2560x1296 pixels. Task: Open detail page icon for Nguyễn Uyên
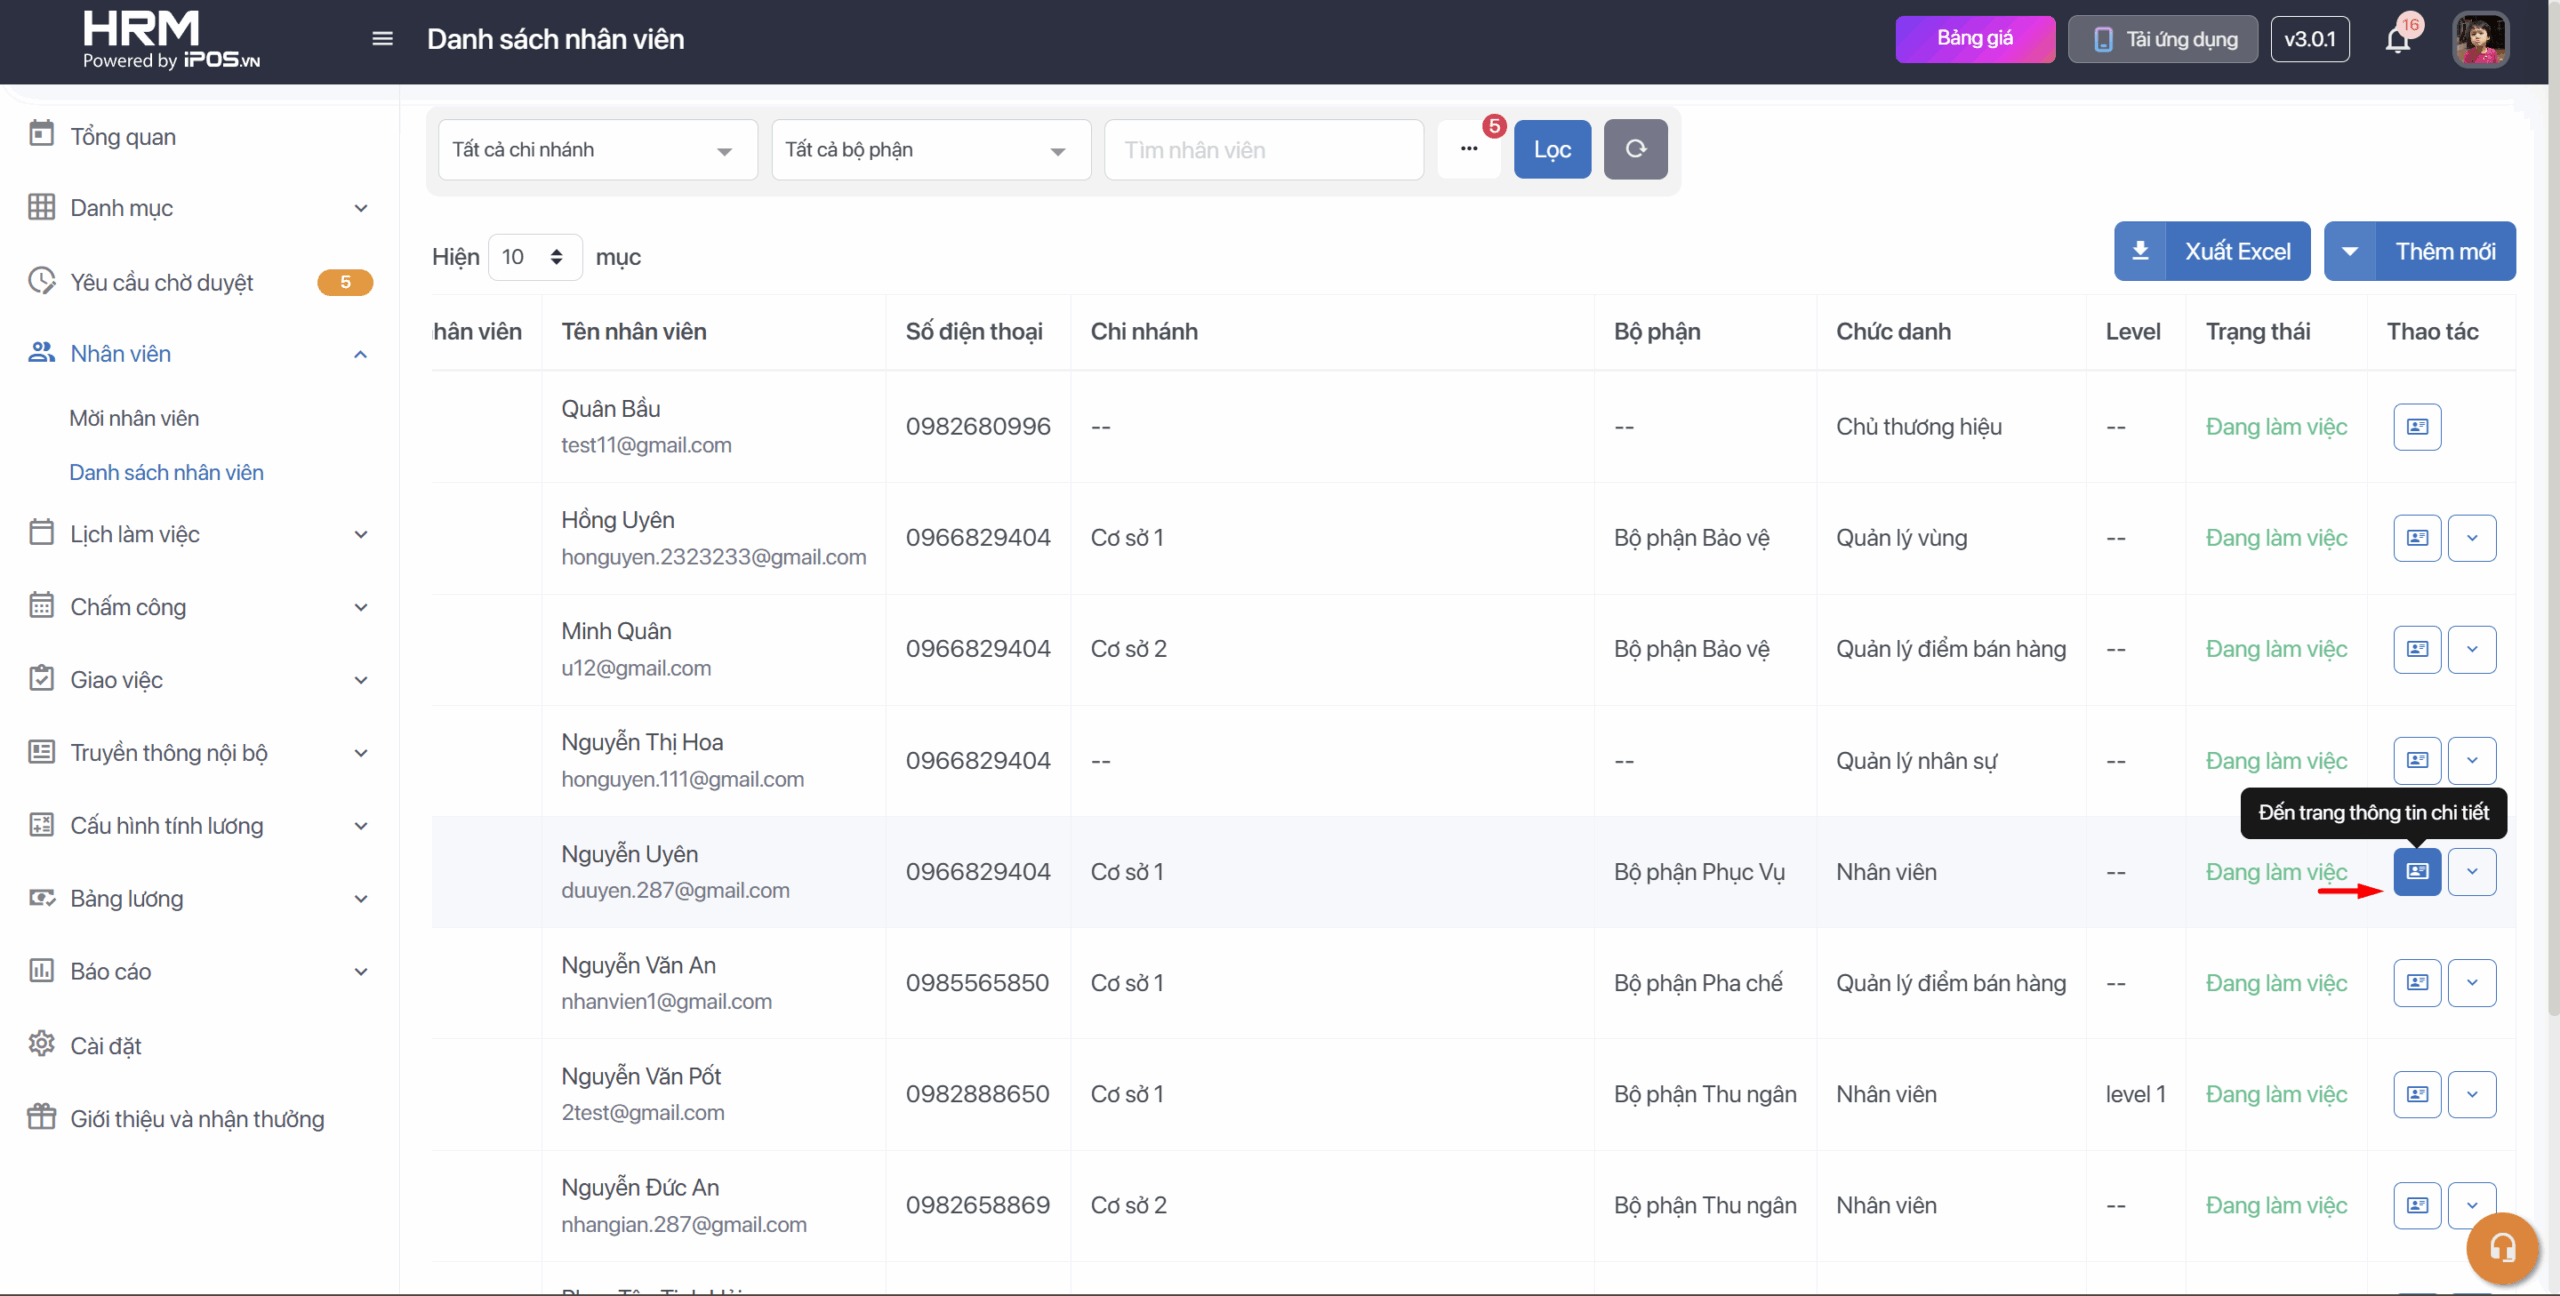click(x=2417, y=872)
